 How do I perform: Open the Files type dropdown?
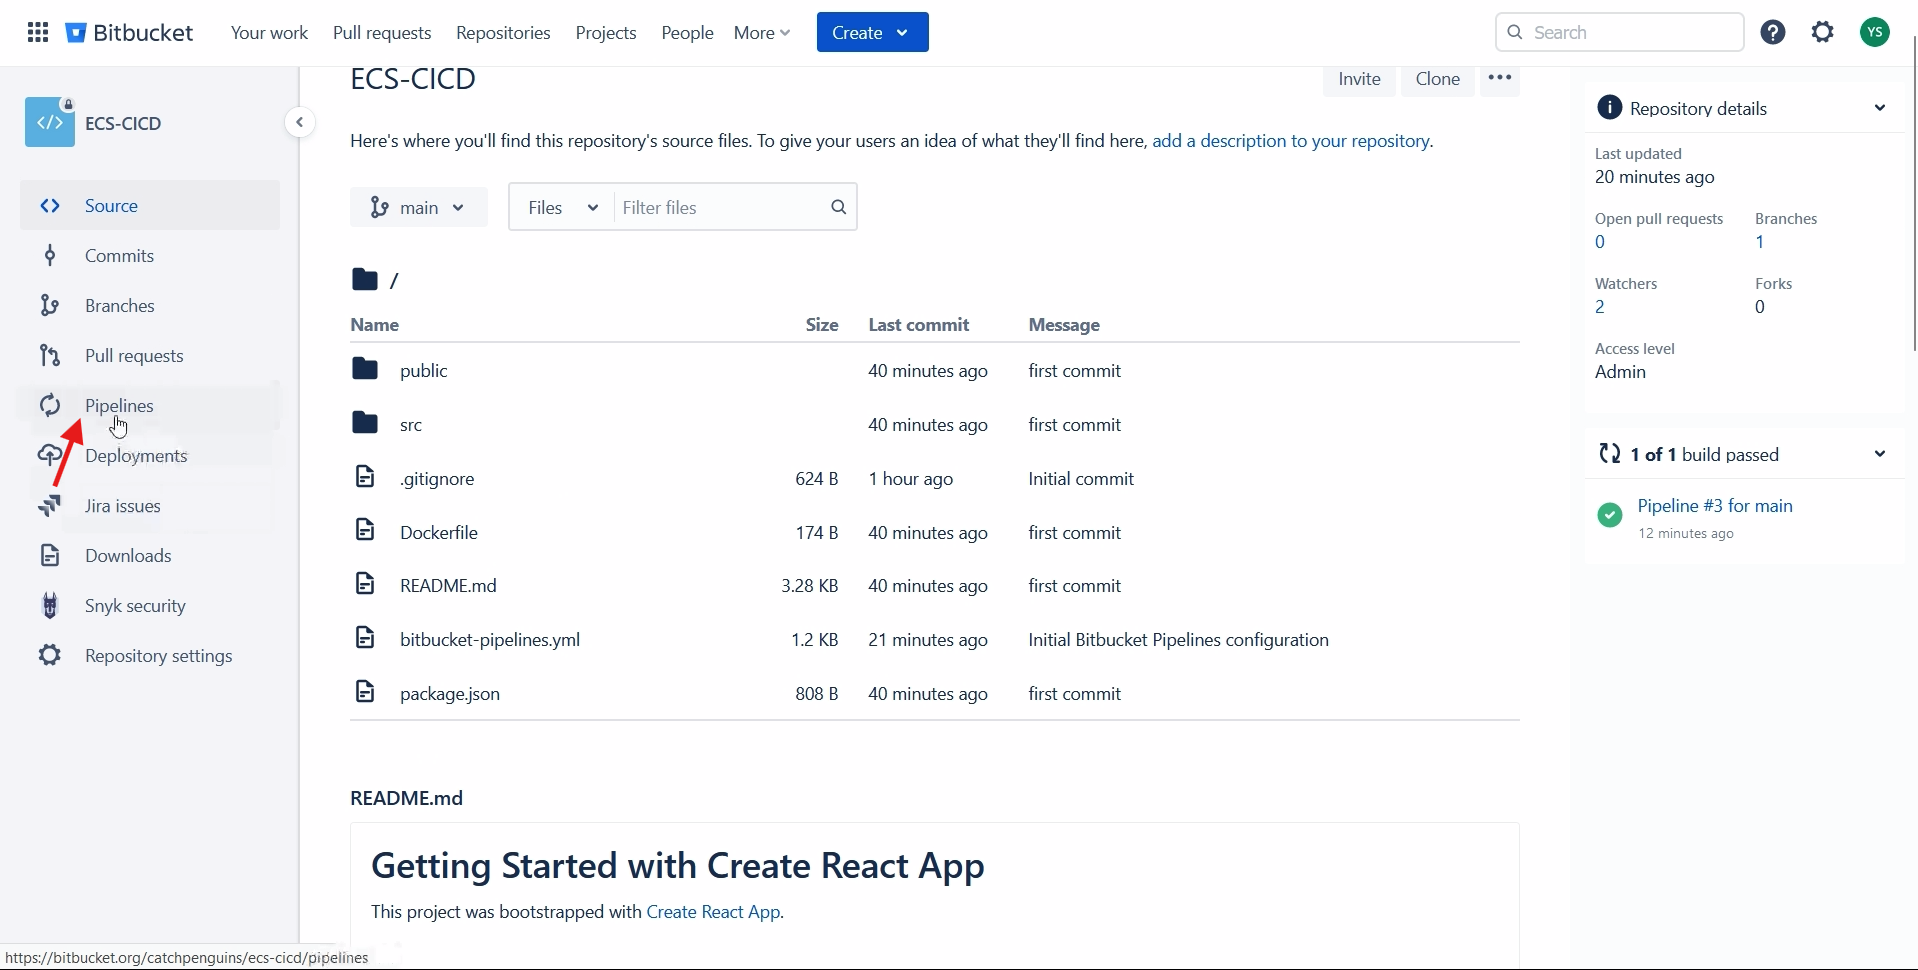pos(562,207)
